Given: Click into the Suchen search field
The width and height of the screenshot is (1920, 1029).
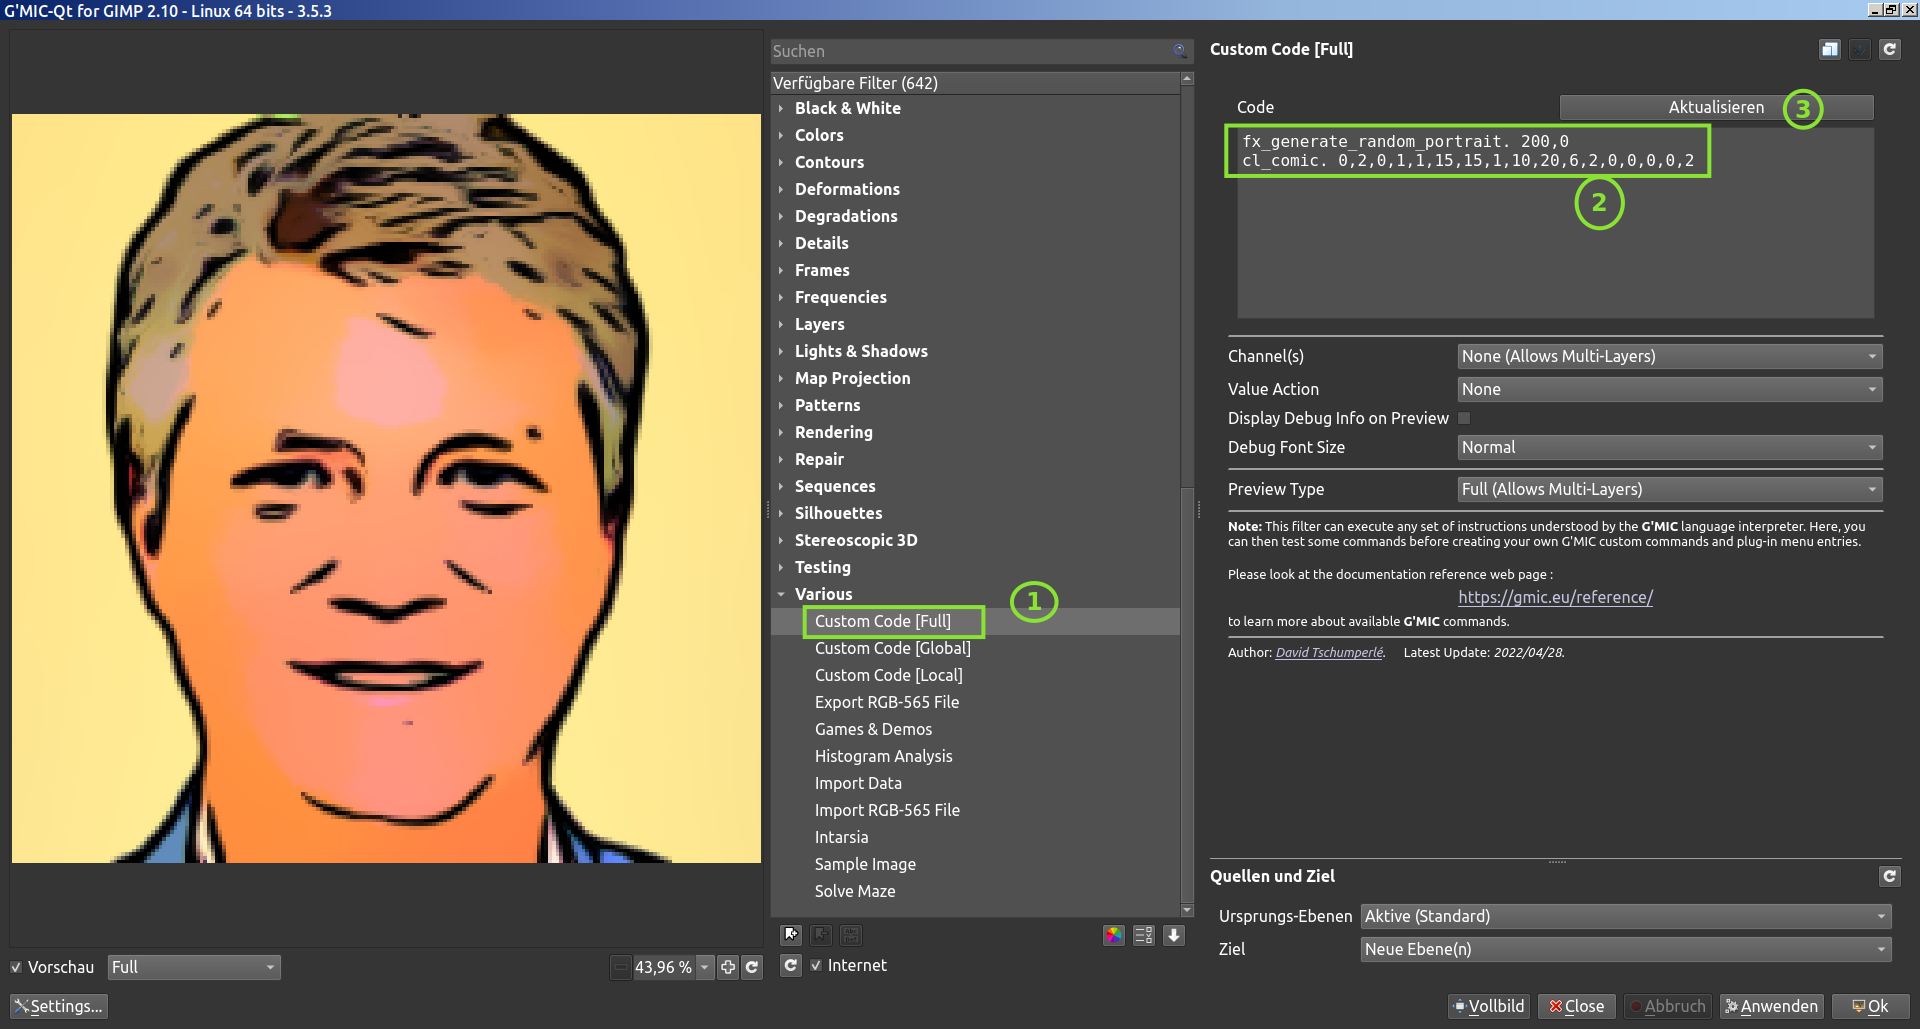Looking at the screenshot, I should 970,51.
